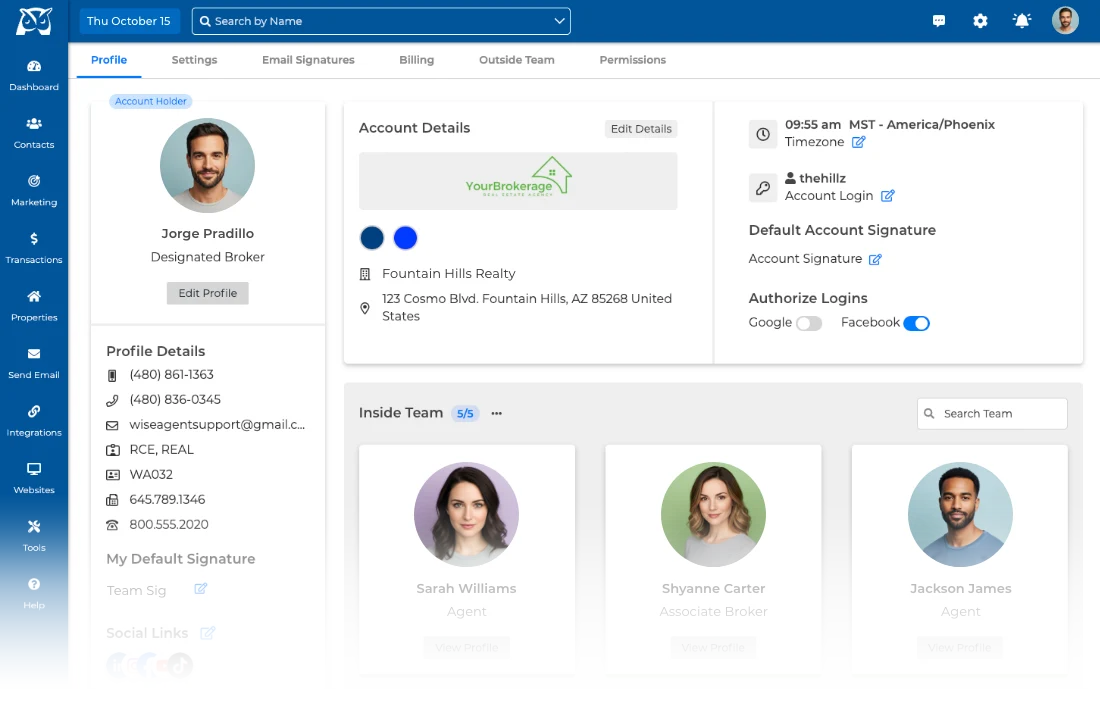The image size is (1100, 702).
Task: Edit Team Sig default signature icon
Action: [201, 589]
